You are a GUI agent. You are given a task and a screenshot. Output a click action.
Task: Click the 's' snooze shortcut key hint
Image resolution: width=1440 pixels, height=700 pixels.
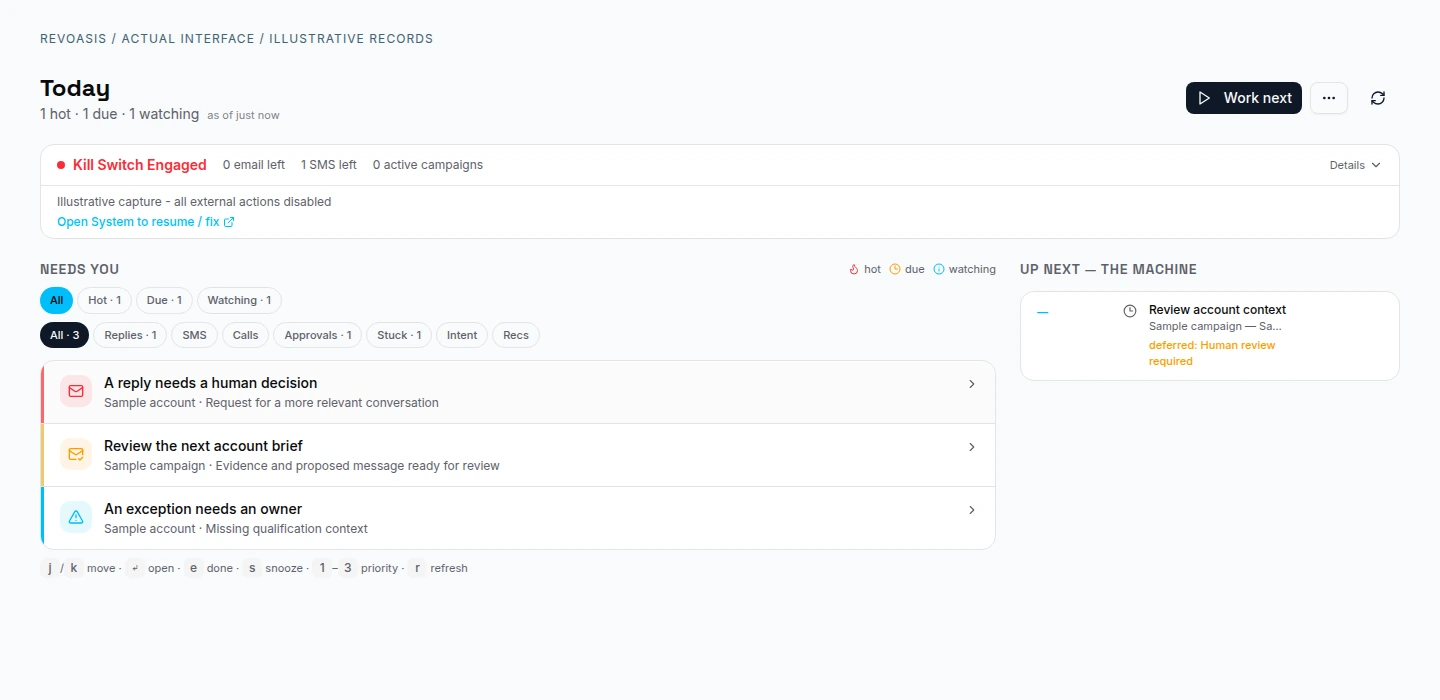click(x=252, y=568)
